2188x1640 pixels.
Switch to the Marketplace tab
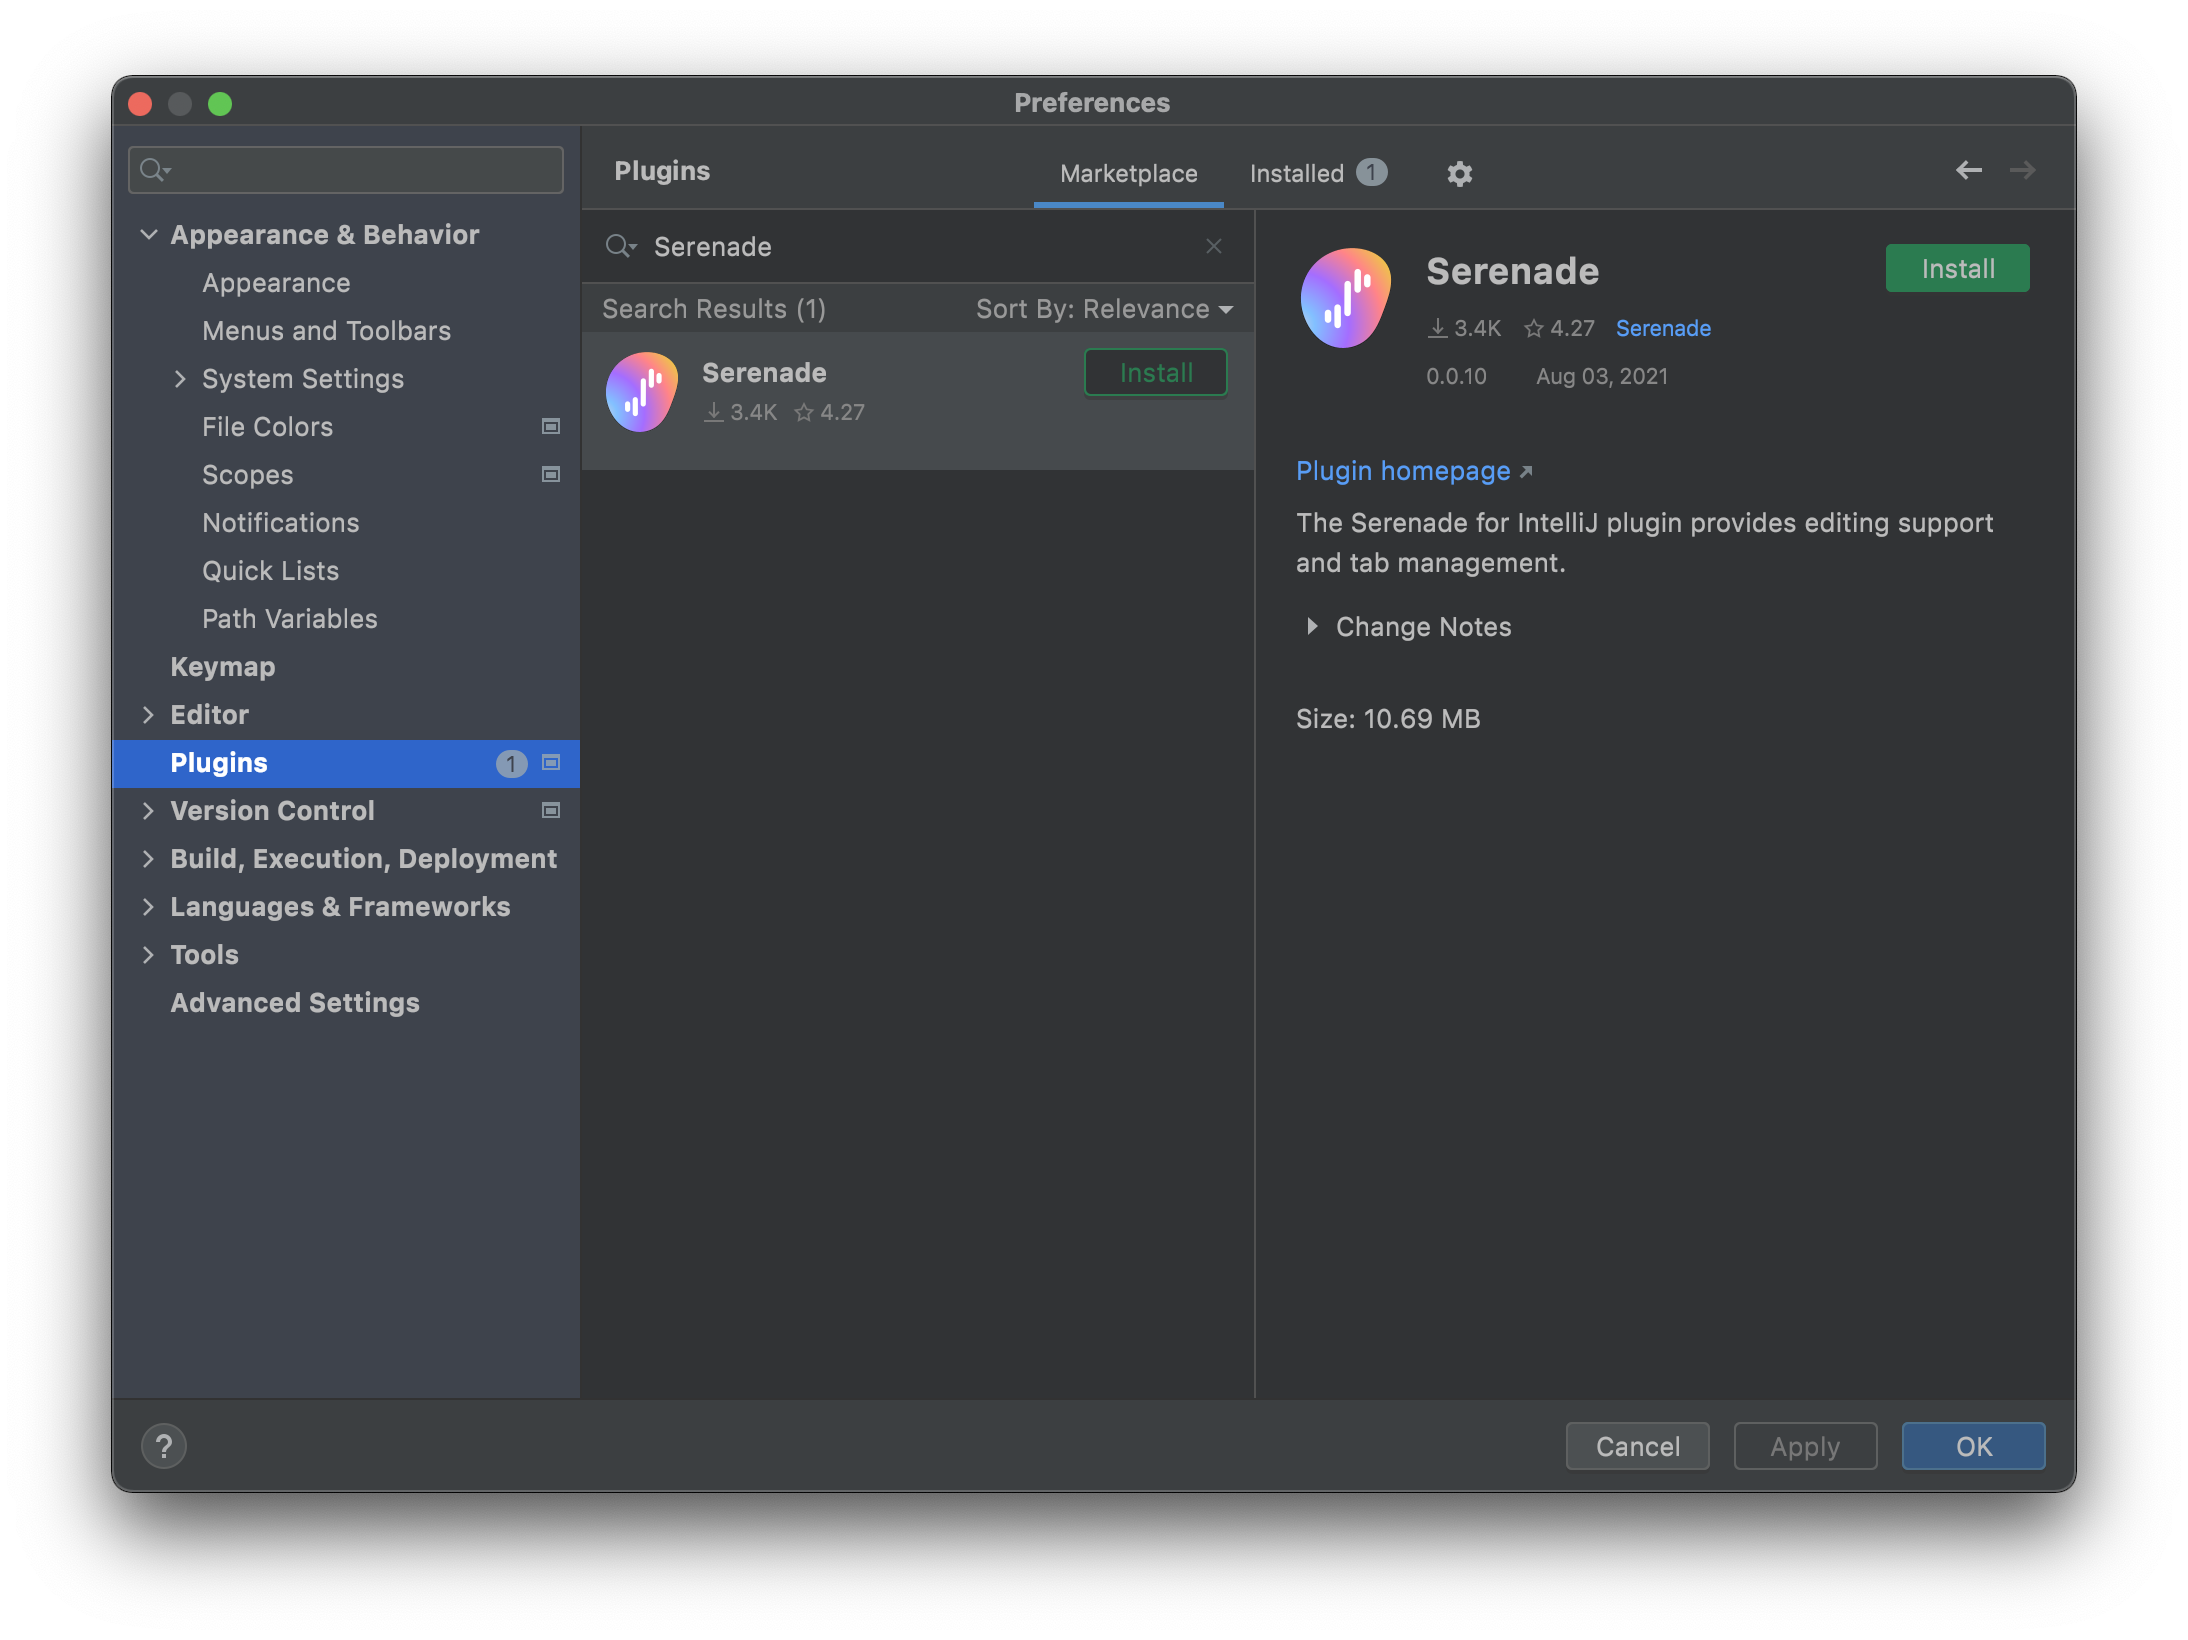pos(1128,173)
